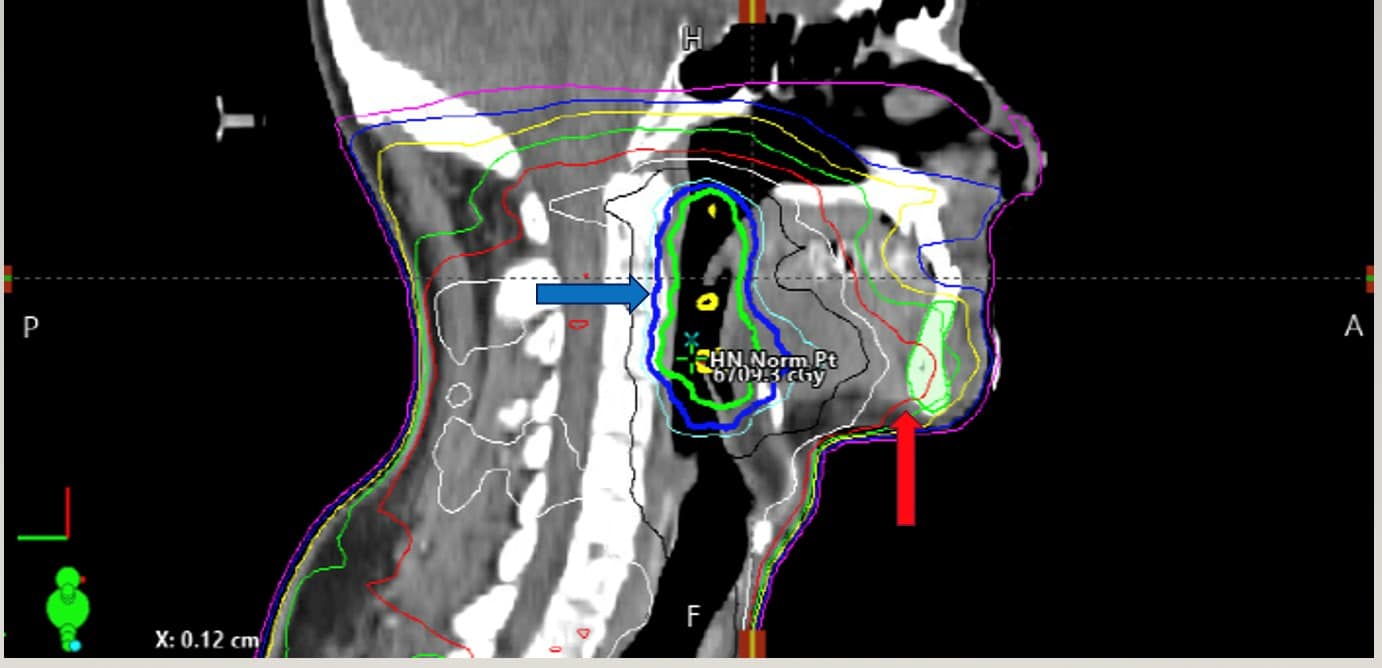Click the cyan dot on orientation figure
This screenshot has width=1382, height=668.
(x=74, y=646)
